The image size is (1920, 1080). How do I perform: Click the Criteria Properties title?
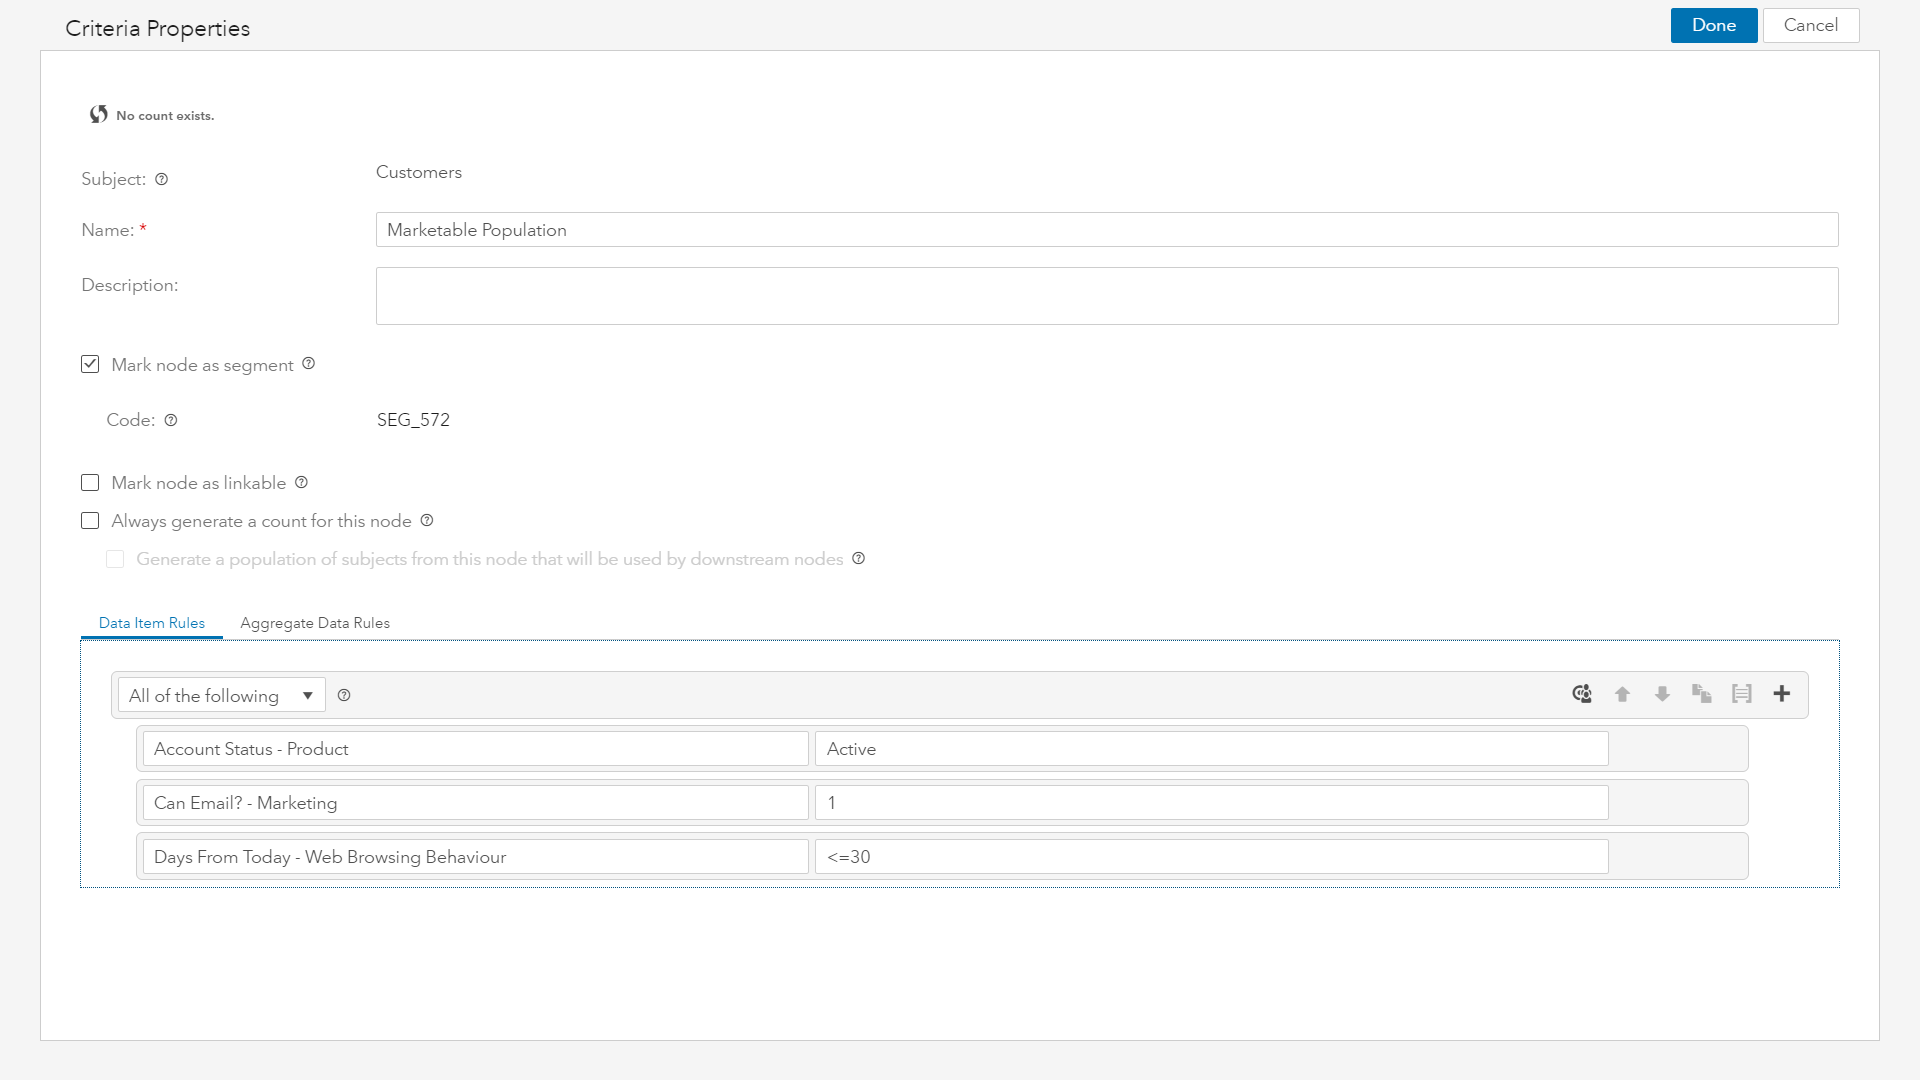point(158,28)
